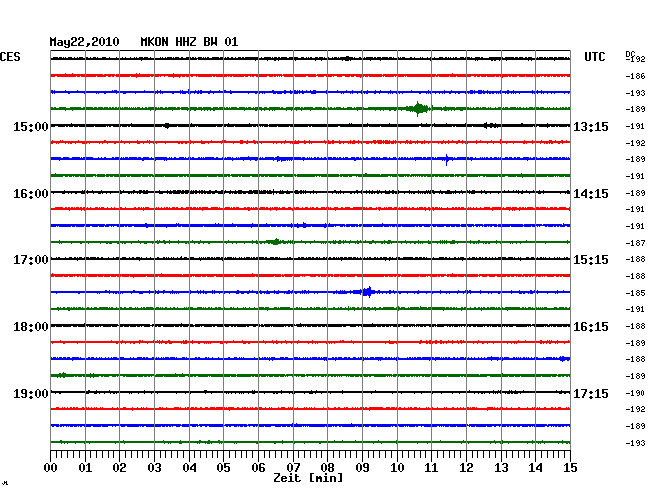Select the DC offset value -190
The image size is (650, 494).
635,393
